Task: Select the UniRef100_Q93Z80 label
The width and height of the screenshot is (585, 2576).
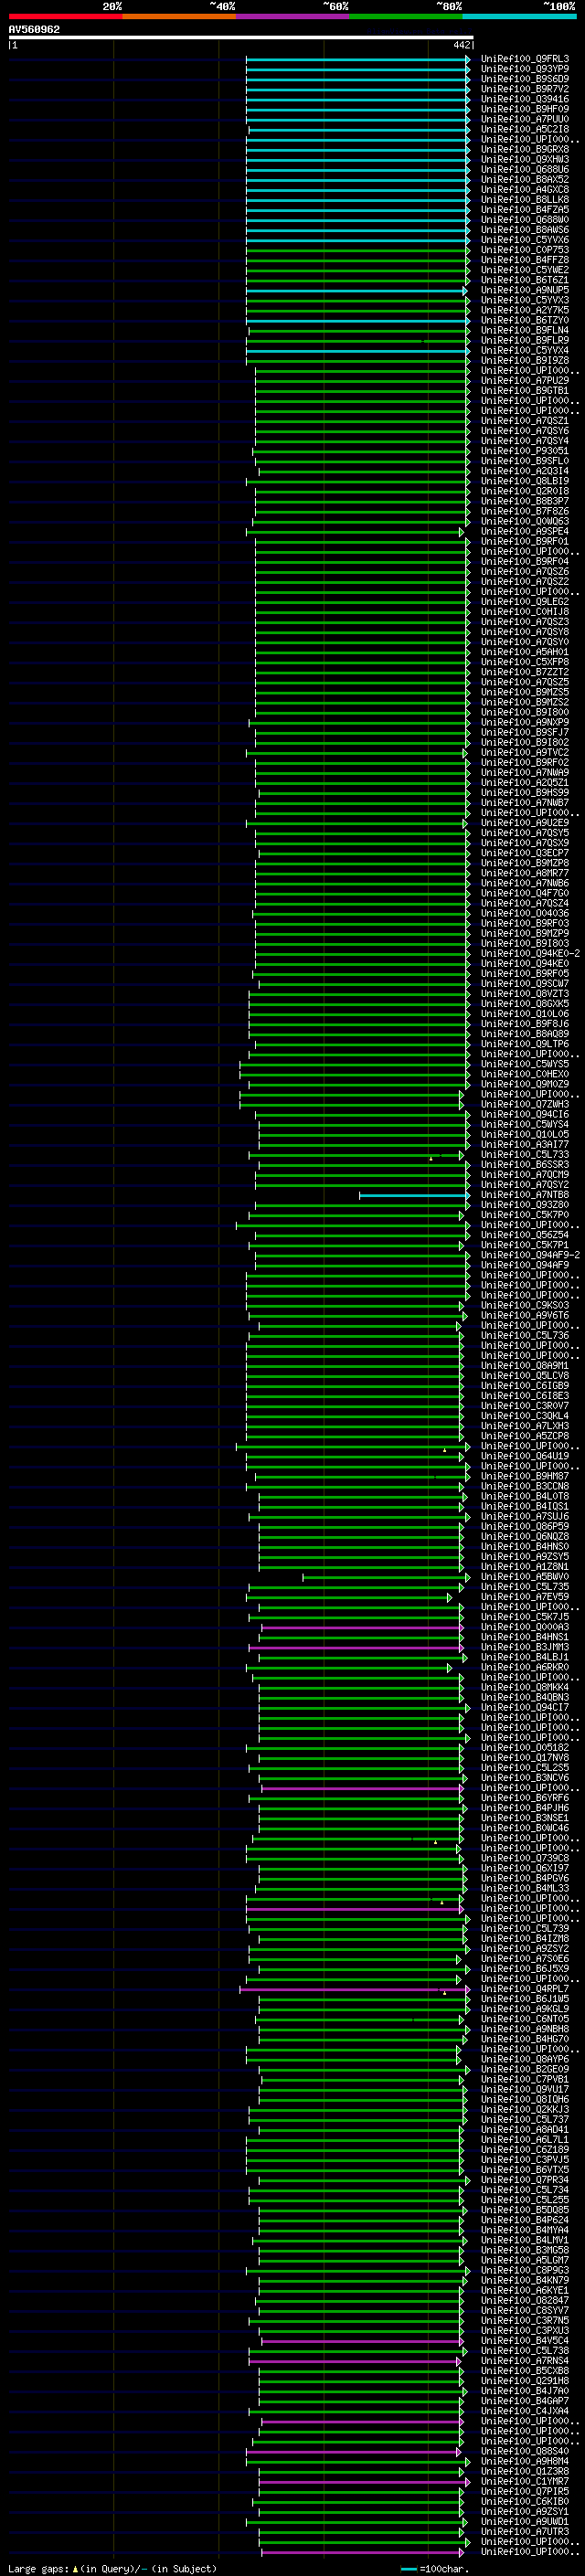Action: pos(525,1205)
